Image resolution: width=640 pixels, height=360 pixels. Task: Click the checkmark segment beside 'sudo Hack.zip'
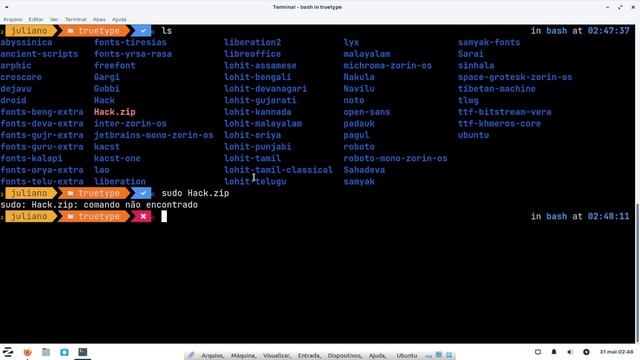pyautogui.click(x=143, y=193)
